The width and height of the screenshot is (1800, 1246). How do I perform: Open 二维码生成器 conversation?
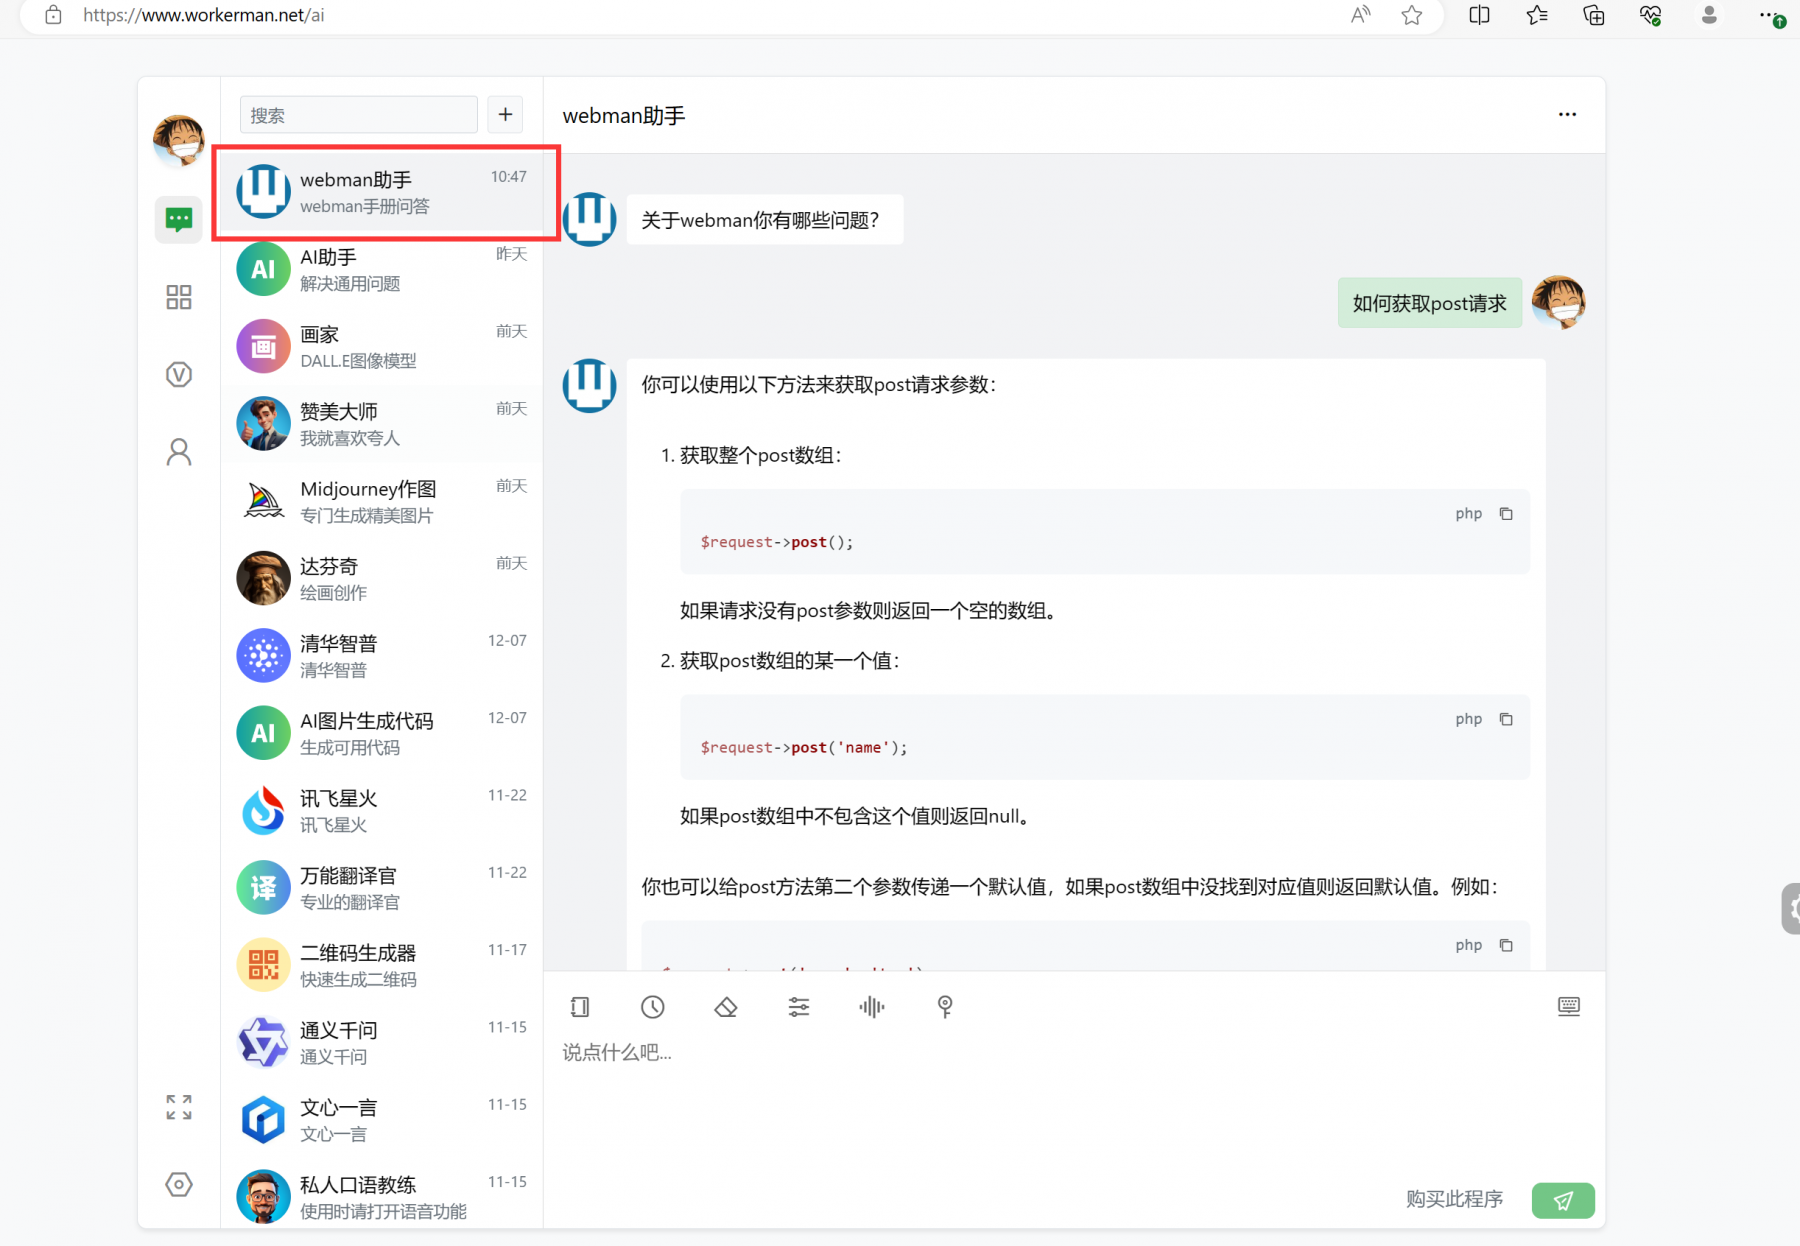pos(382,965)
